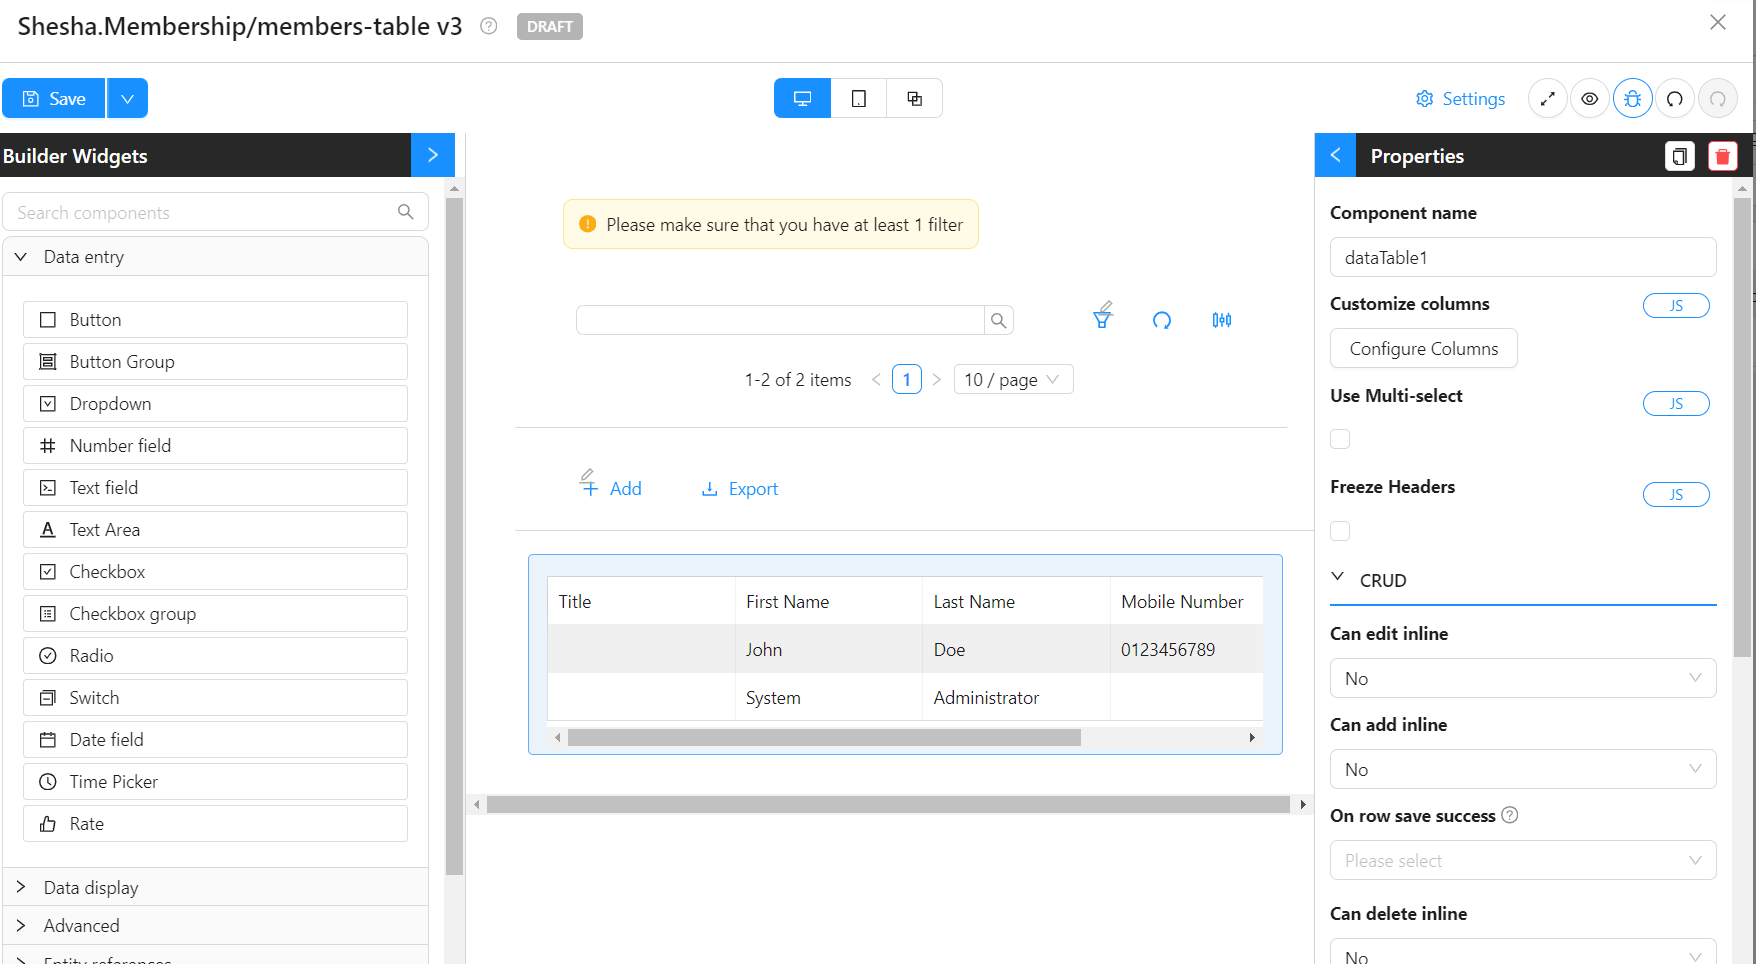Select the Button Group widget
Viewport: 1756px width, 964px height.
click(215, 362)
